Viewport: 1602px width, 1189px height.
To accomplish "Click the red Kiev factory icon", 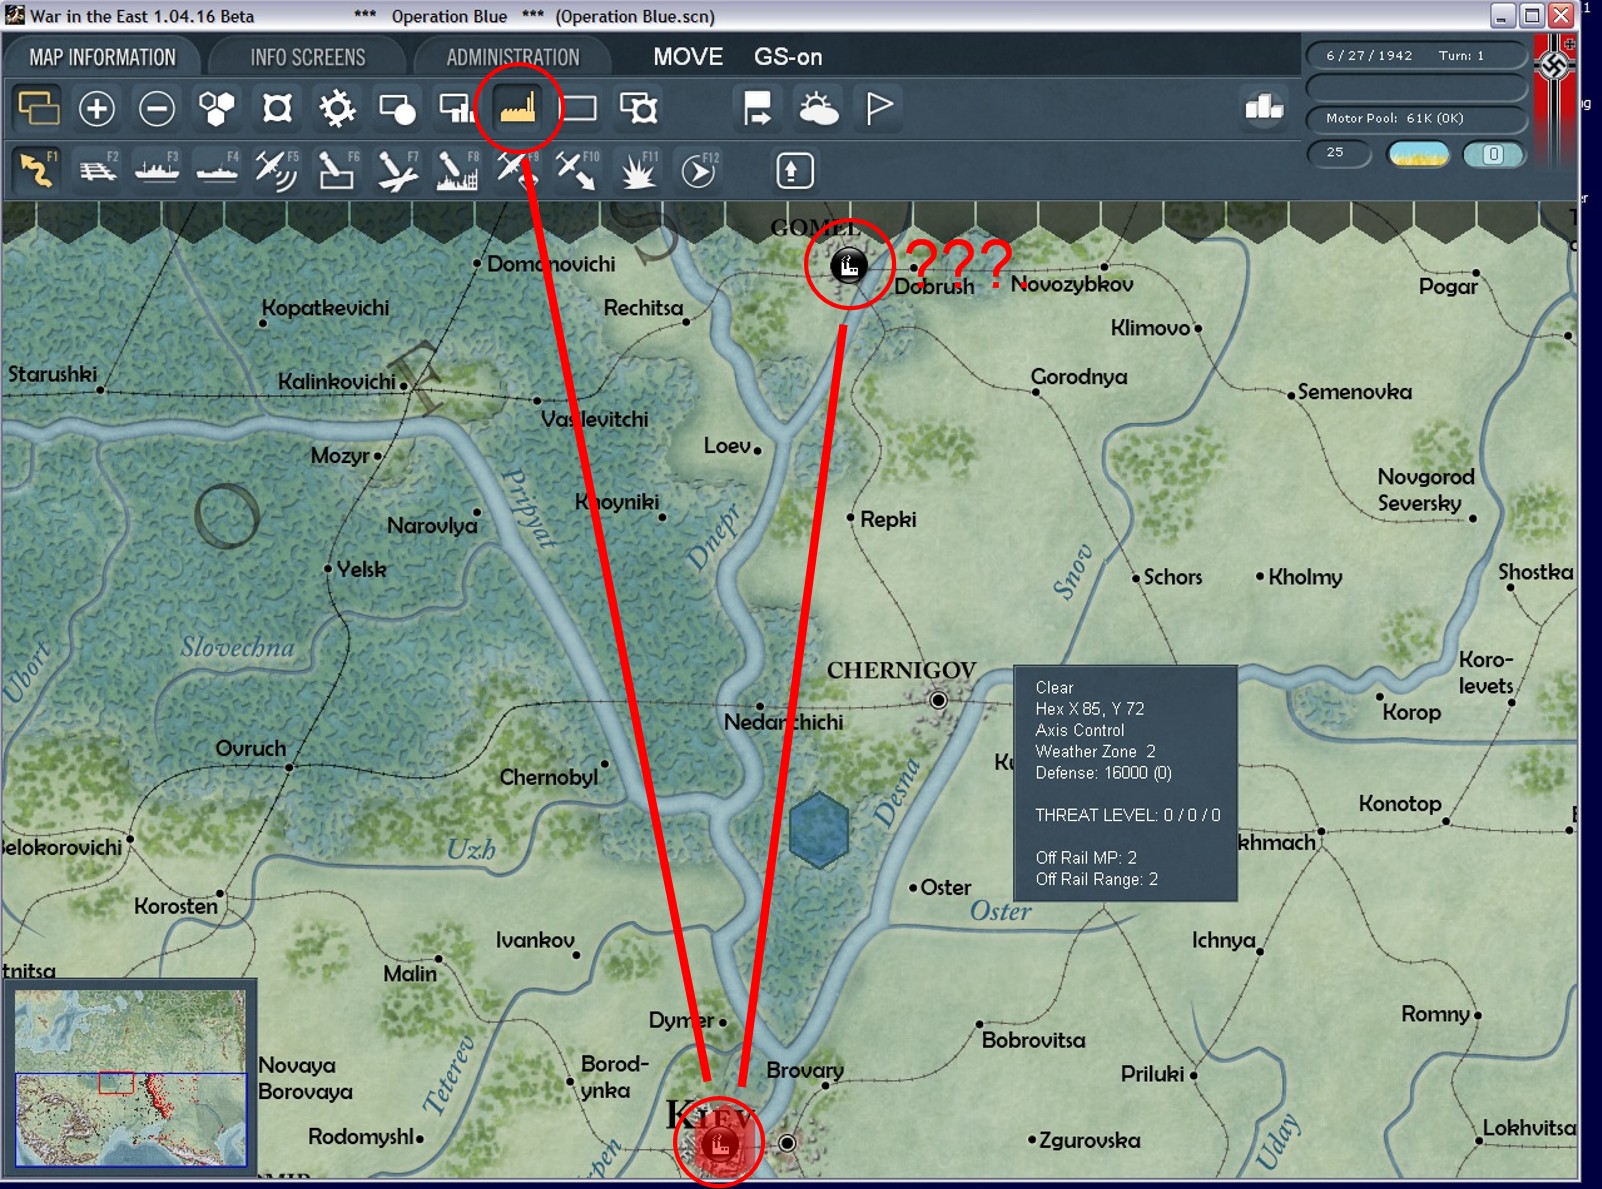I will click(x=719, y=1143).
